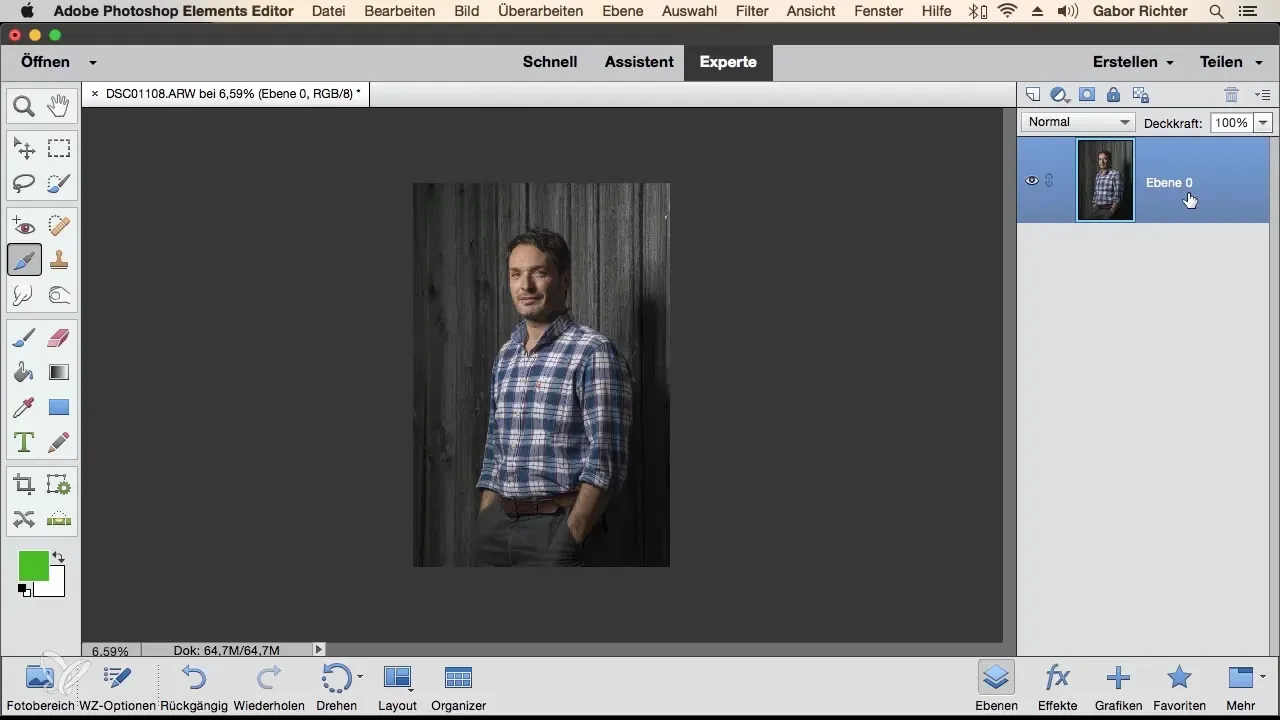Open the Drehen rotate options arrow
The width and height of the screenshot is (1280, 720).
coord(360,678)
